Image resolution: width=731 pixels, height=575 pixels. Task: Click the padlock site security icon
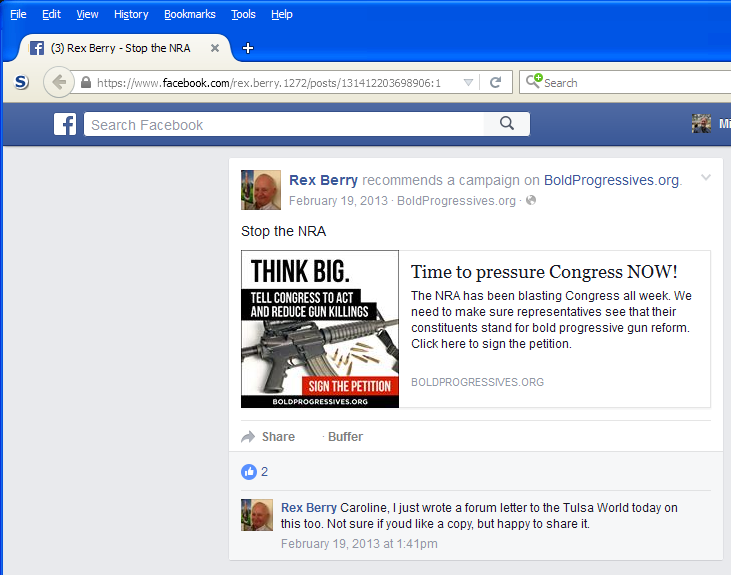(86, 83)
